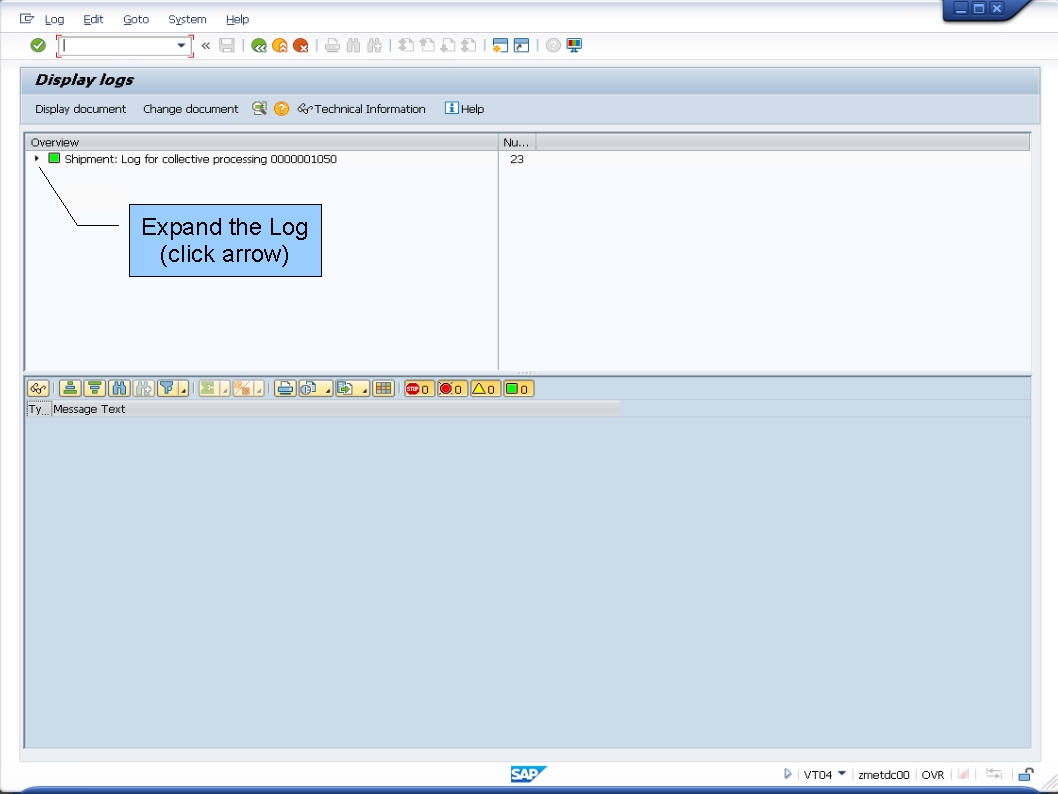Show only error messages using the red filter button
This screenshot has height=794, width=1058.
click(450, 388)
